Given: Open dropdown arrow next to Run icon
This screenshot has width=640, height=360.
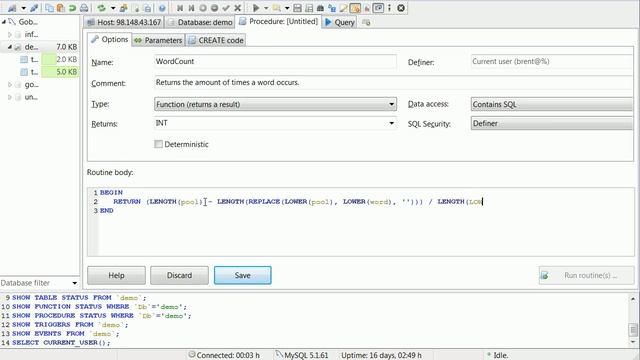Looking at the screenshot, I should [266, 8].
